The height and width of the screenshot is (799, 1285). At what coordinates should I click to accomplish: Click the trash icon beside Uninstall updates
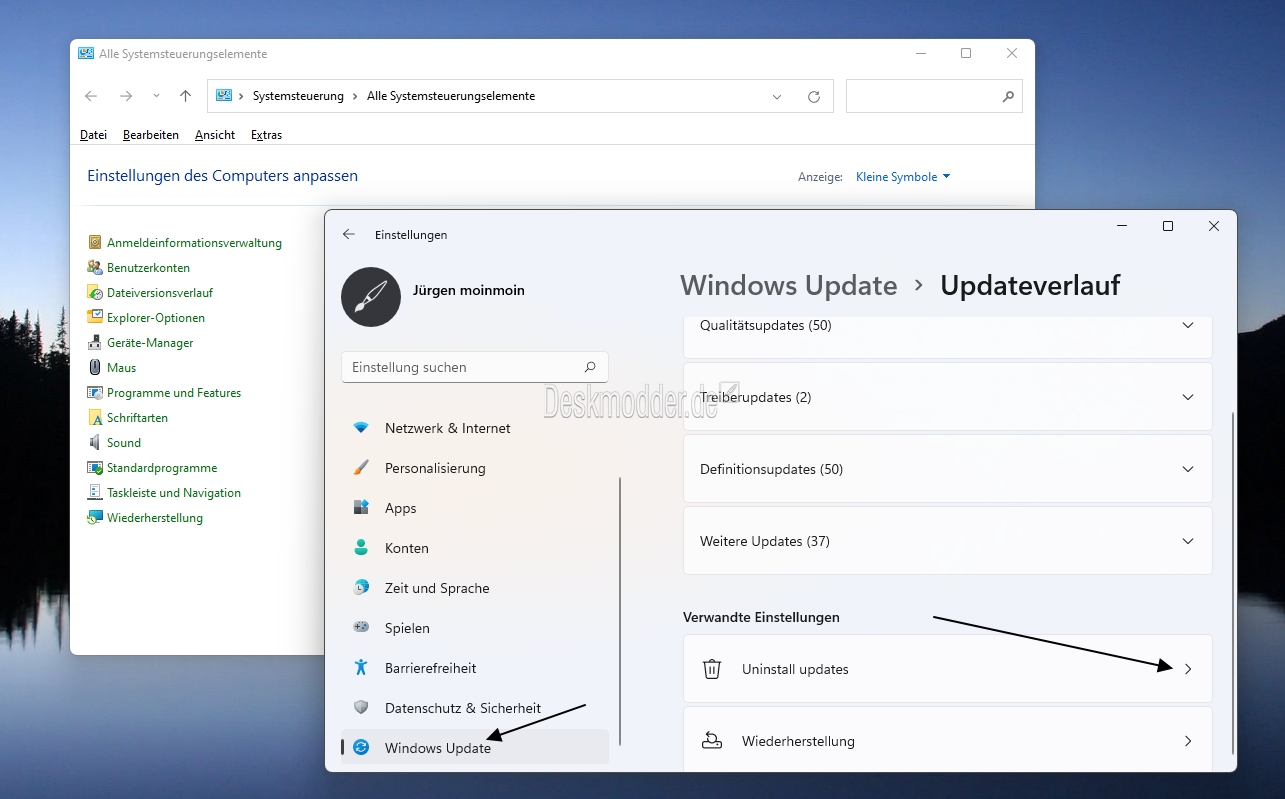(712, 669)
